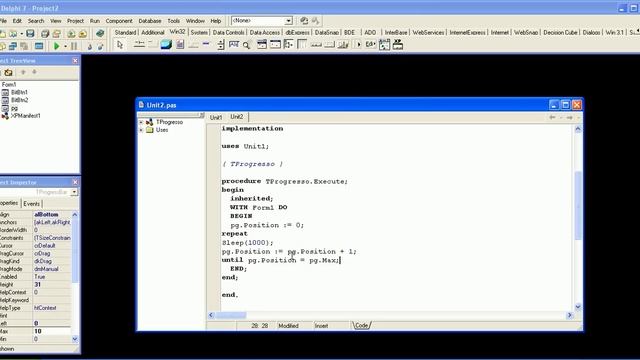Viewport: 640px width, 360px height.
Task: Select the pointer arrow in component palette
Action: 120,44
